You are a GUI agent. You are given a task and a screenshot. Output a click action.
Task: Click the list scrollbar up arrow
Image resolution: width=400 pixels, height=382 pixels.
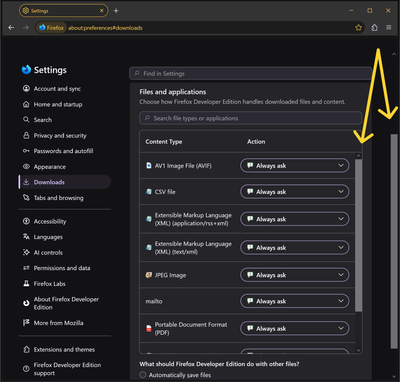coord(358,156)
